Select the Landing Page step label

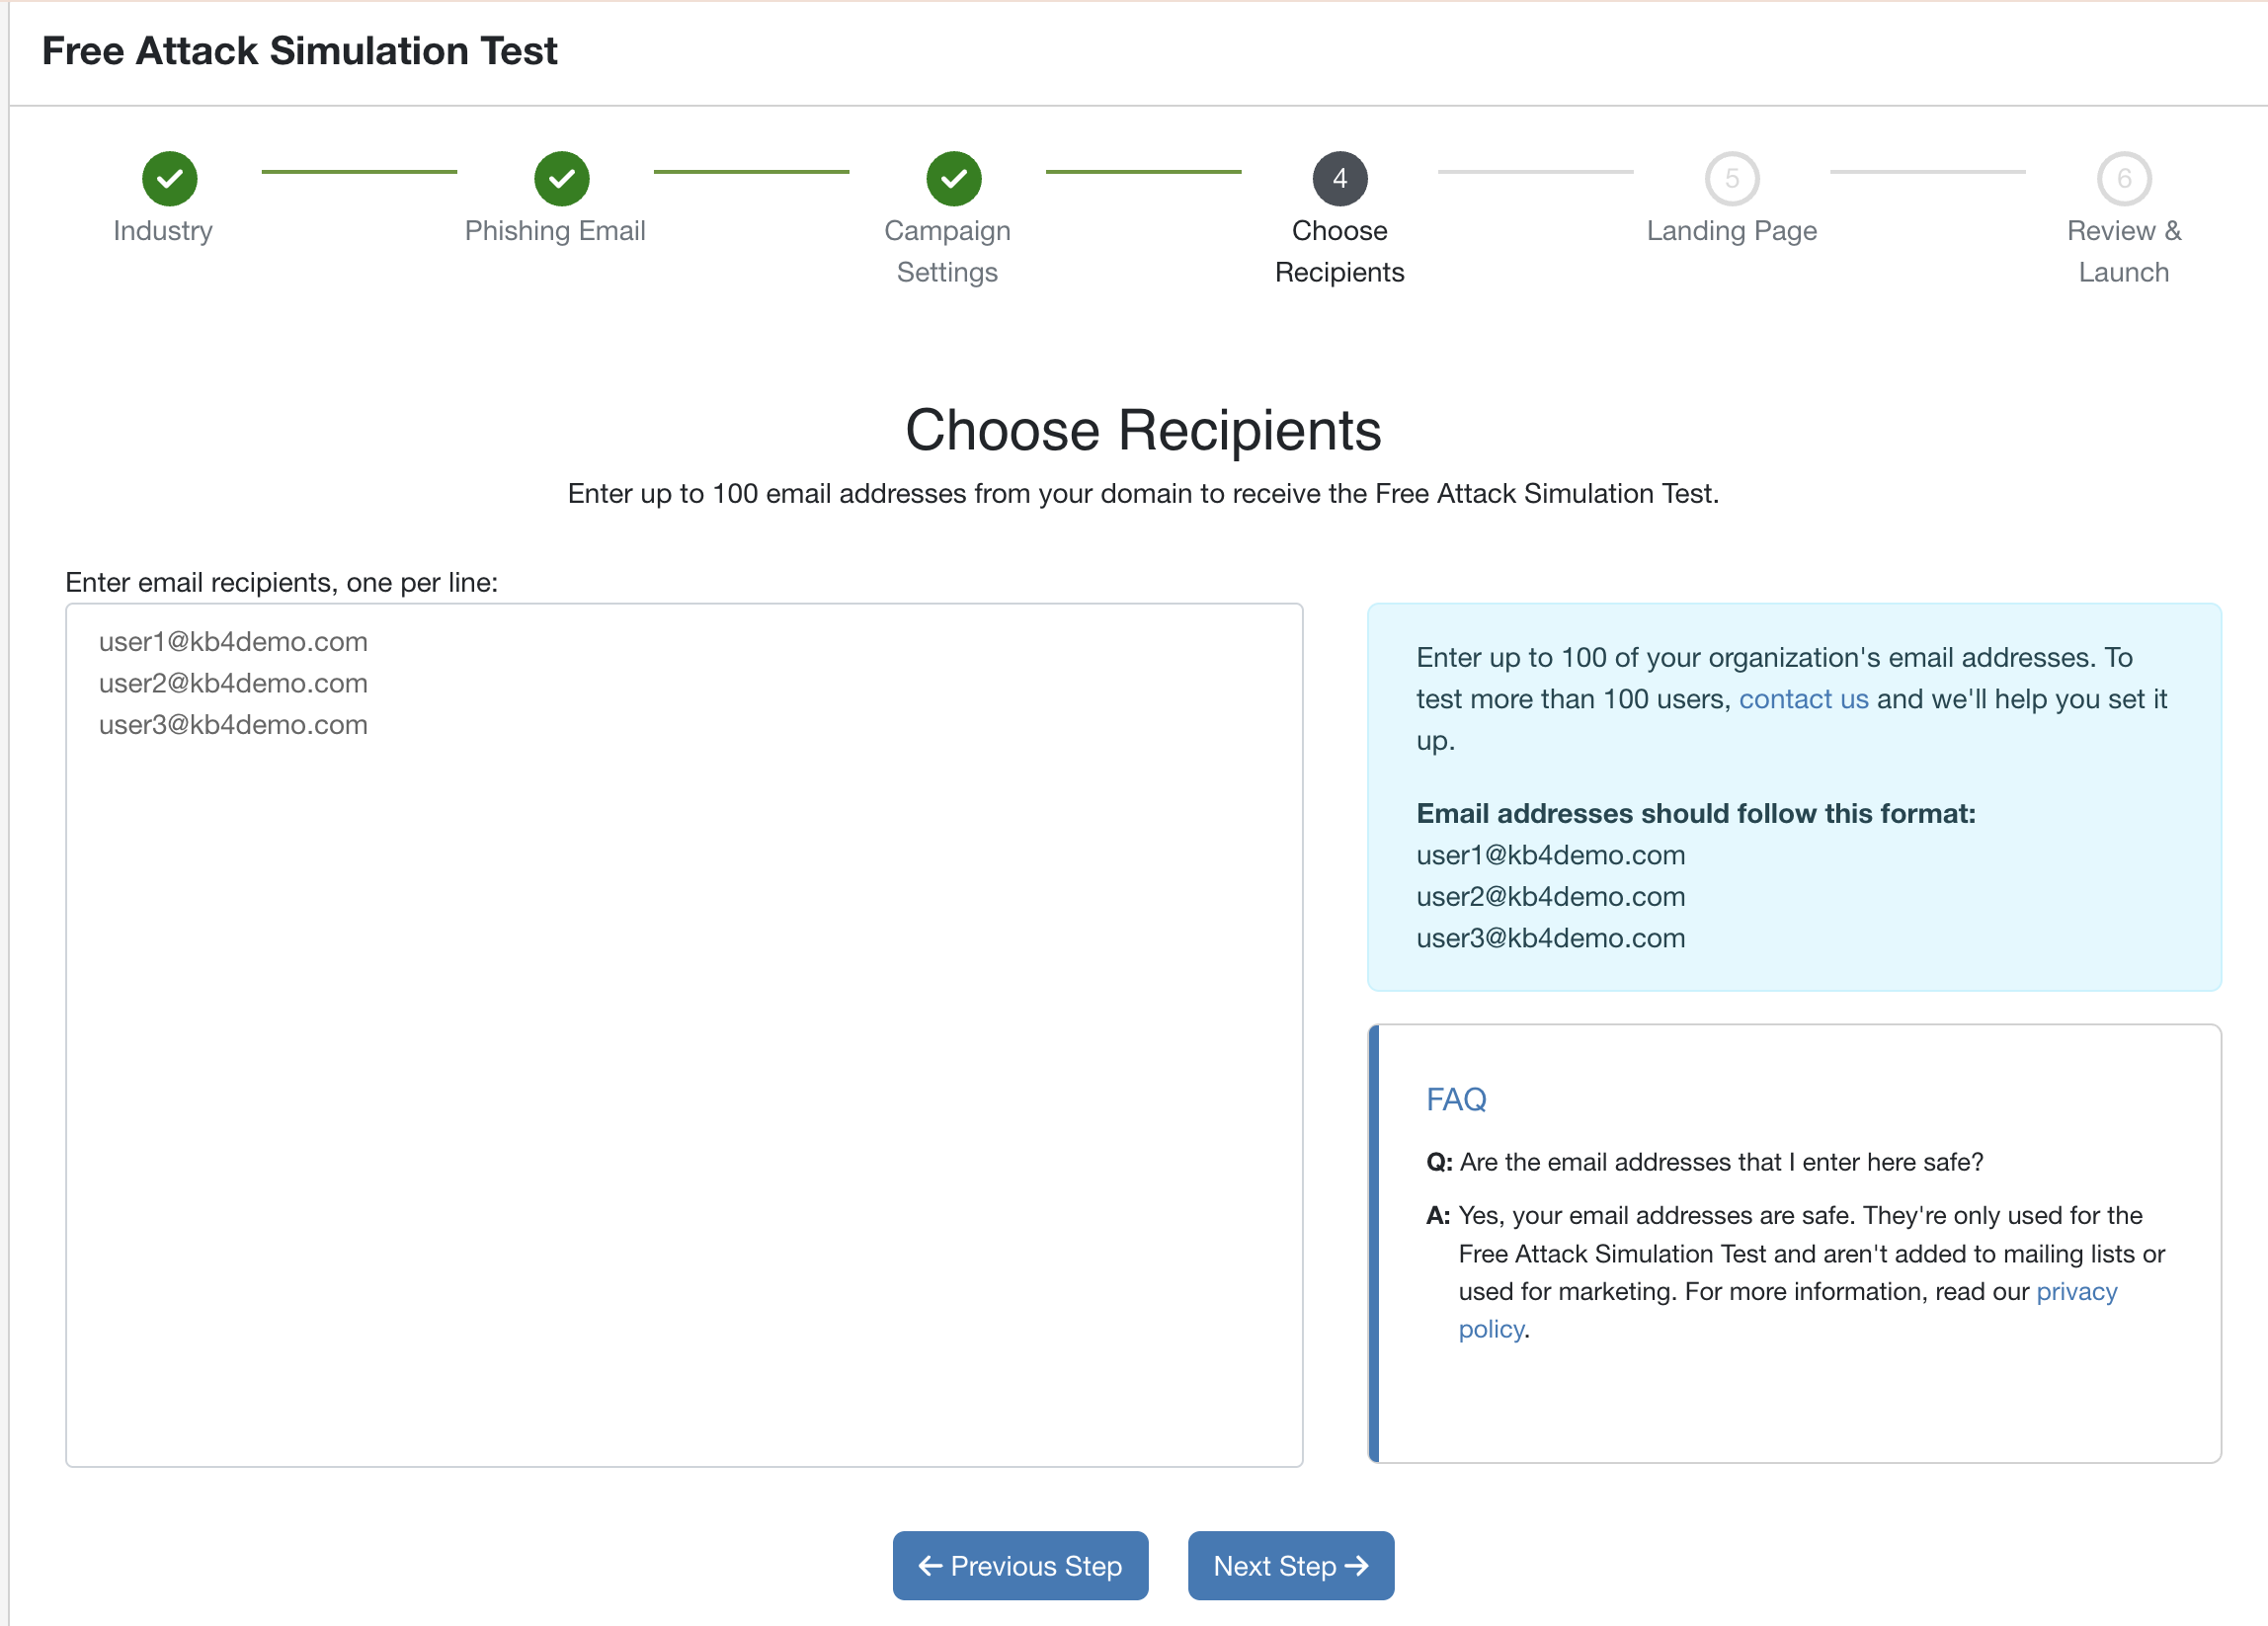[1731, 231]
